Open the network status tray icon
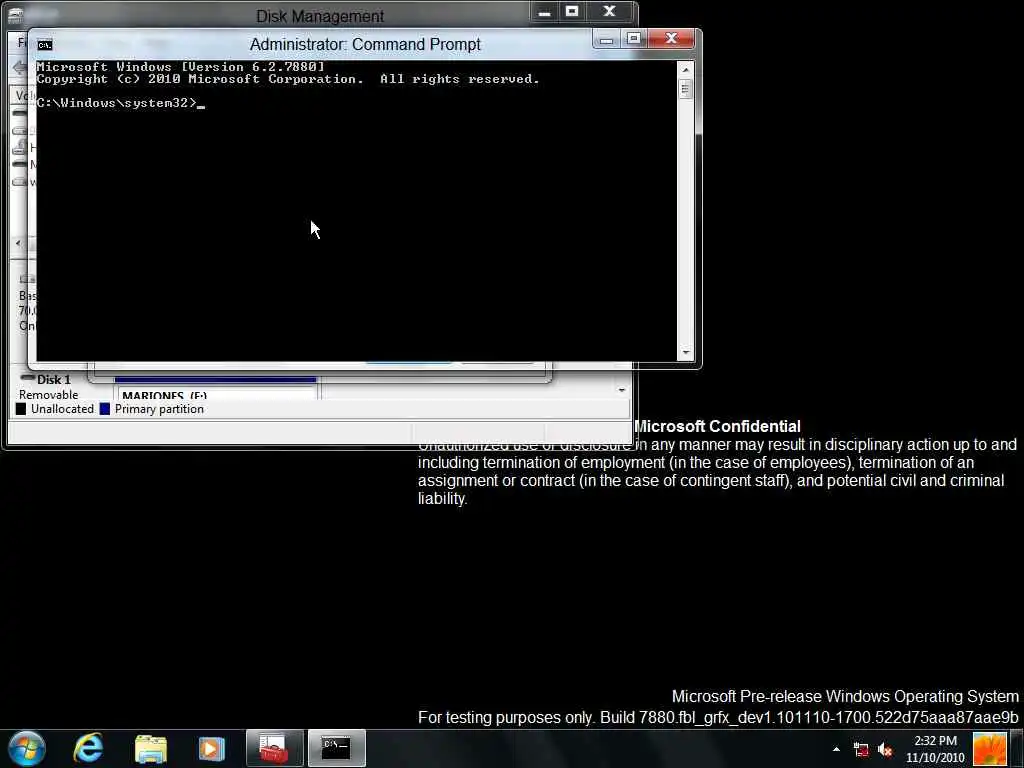The width and height of the screenshot is (1024, 768). [x=861, y=750]
